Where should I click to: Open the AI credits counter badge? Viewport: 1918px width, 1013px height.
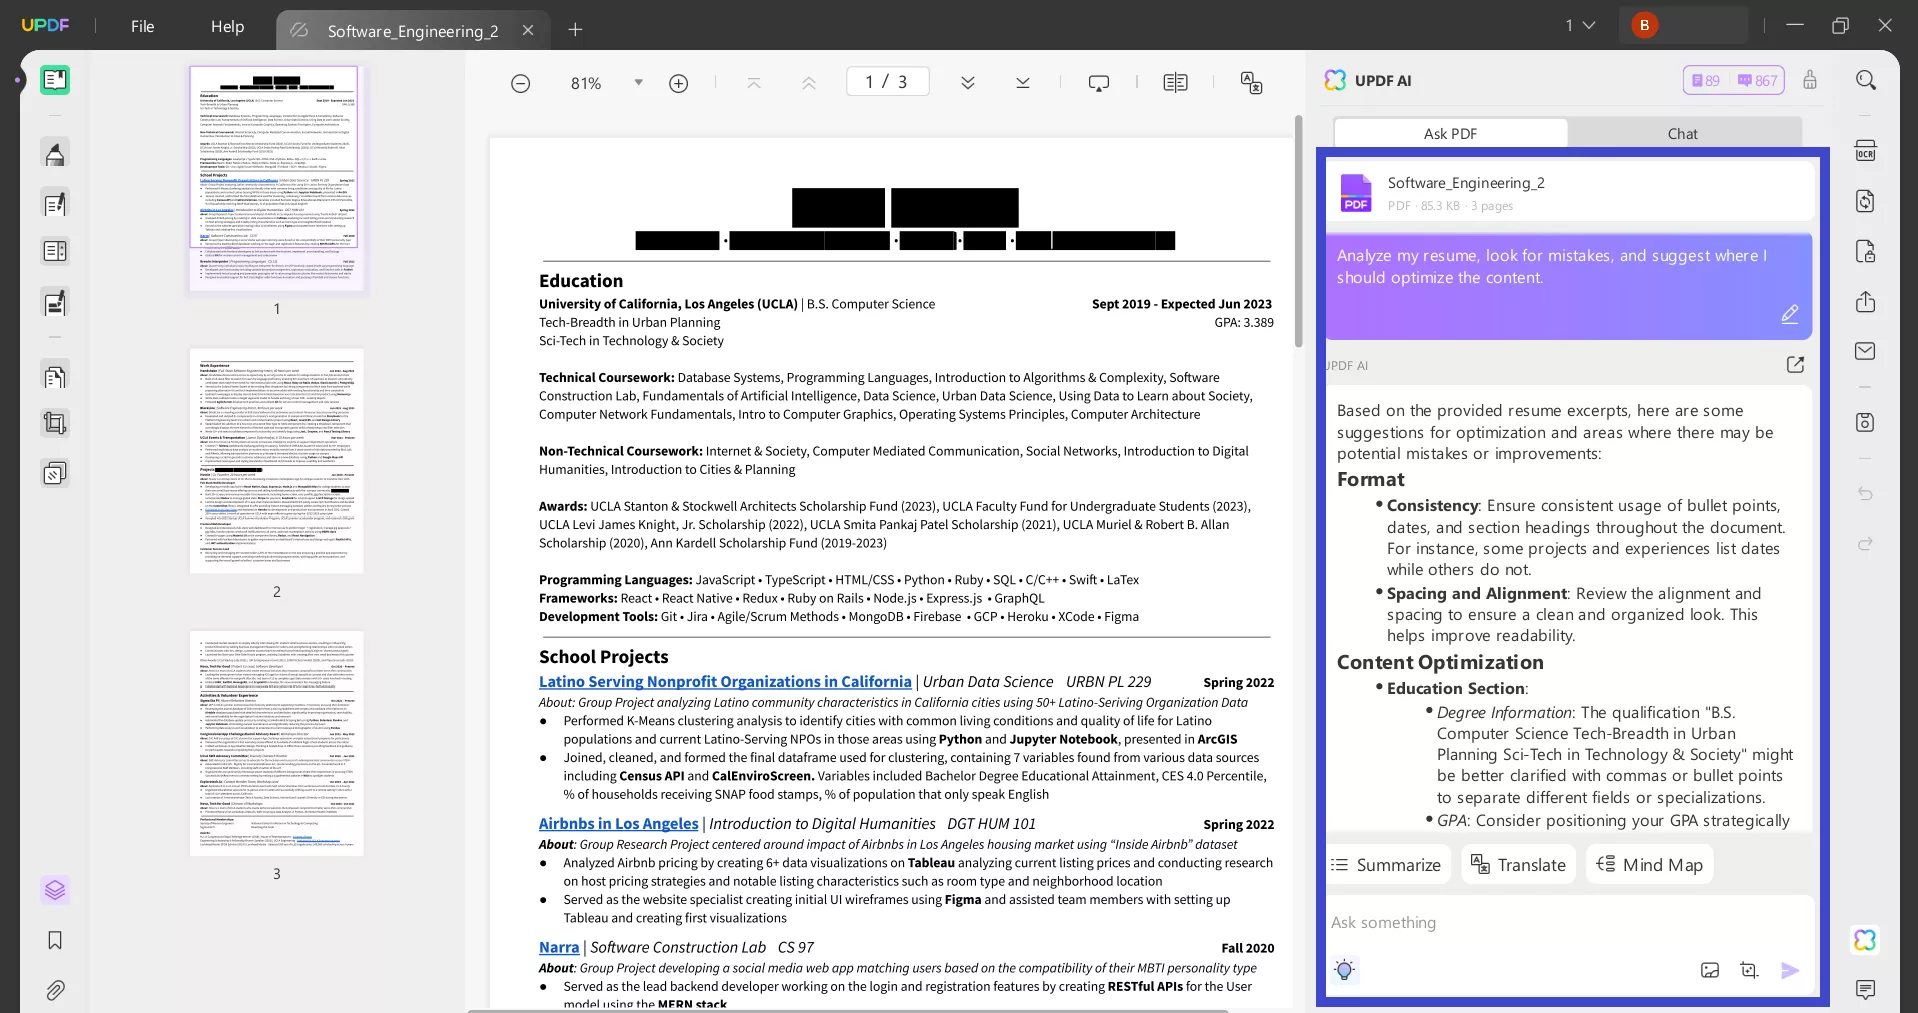tap(1734, 80)
